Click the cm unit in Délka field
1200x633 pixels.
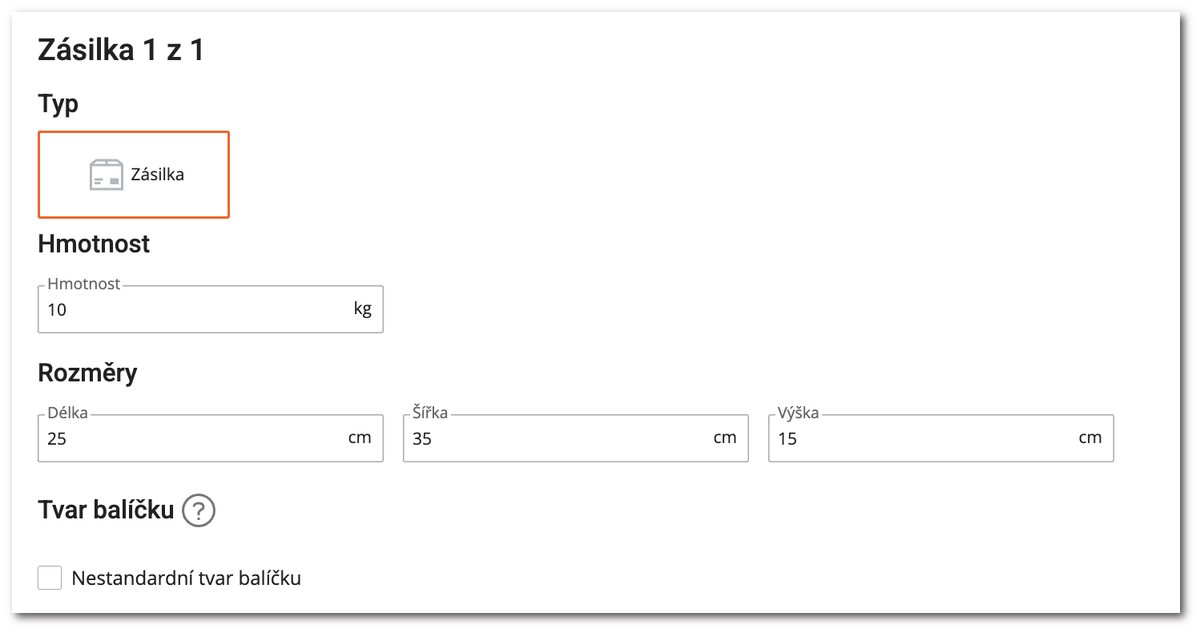pos(360,437)
